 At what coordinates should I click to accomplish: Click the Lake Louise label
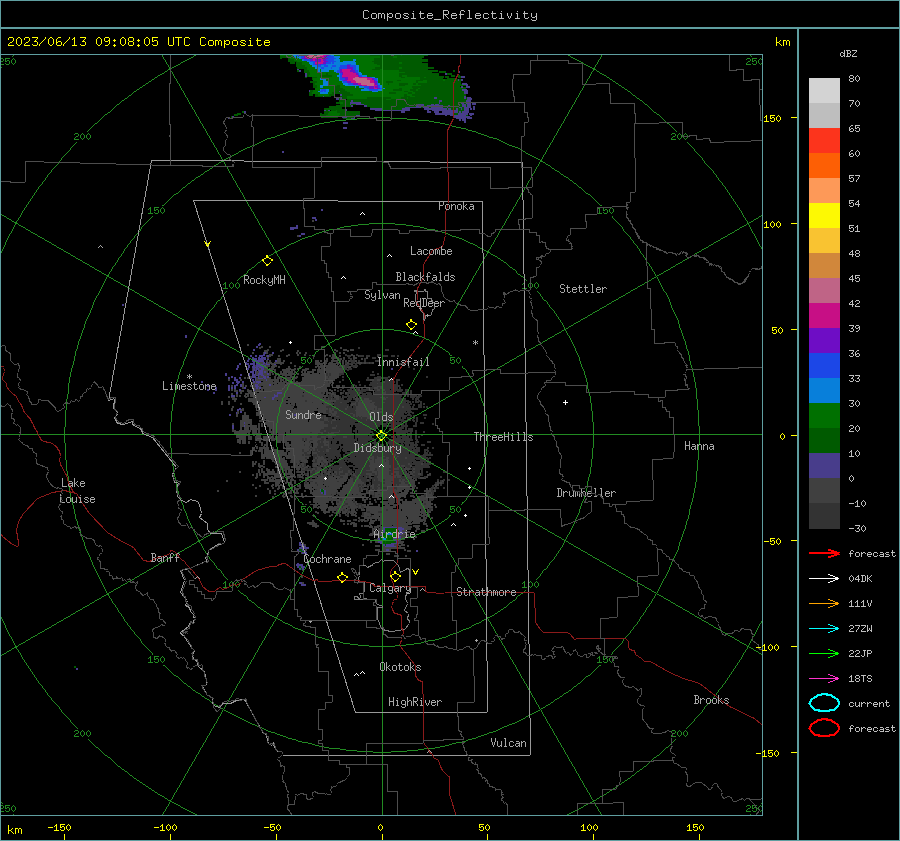pyautogui.click(x=77, y=491)
